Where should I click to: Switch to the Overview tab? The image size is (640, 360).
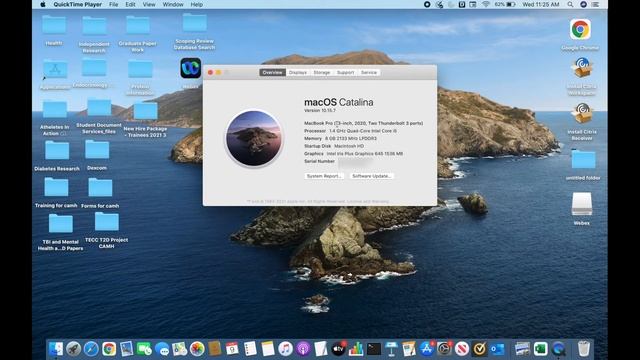pyautogui.click(x=272, y=72)
